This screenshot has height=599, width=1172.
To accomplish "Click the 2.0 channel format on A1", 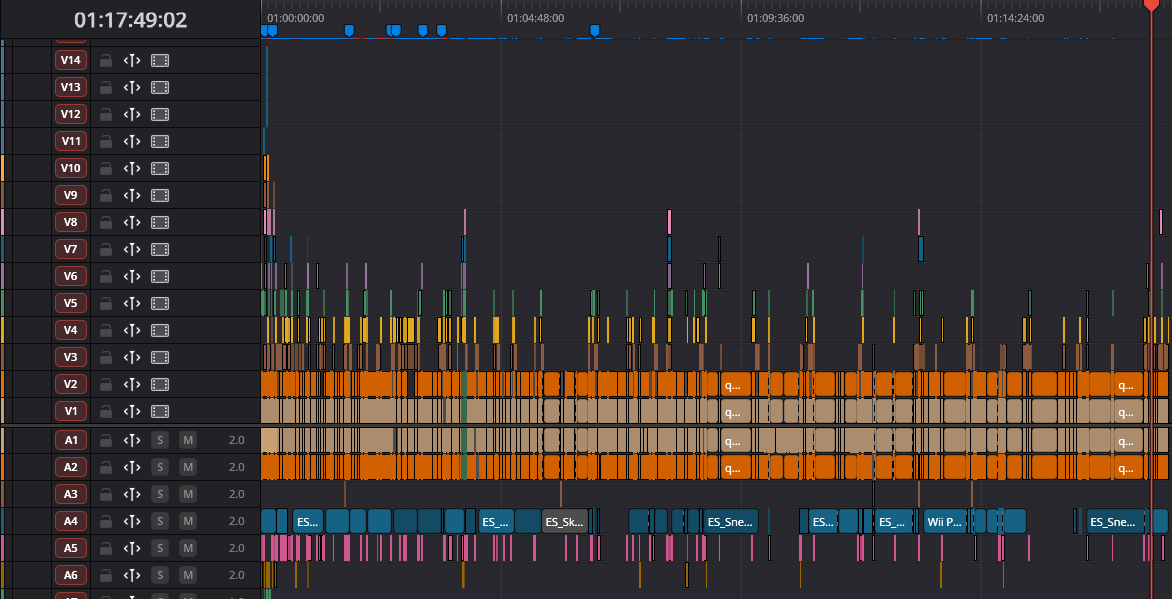I will pyautogui.click(x=236, y=440).
